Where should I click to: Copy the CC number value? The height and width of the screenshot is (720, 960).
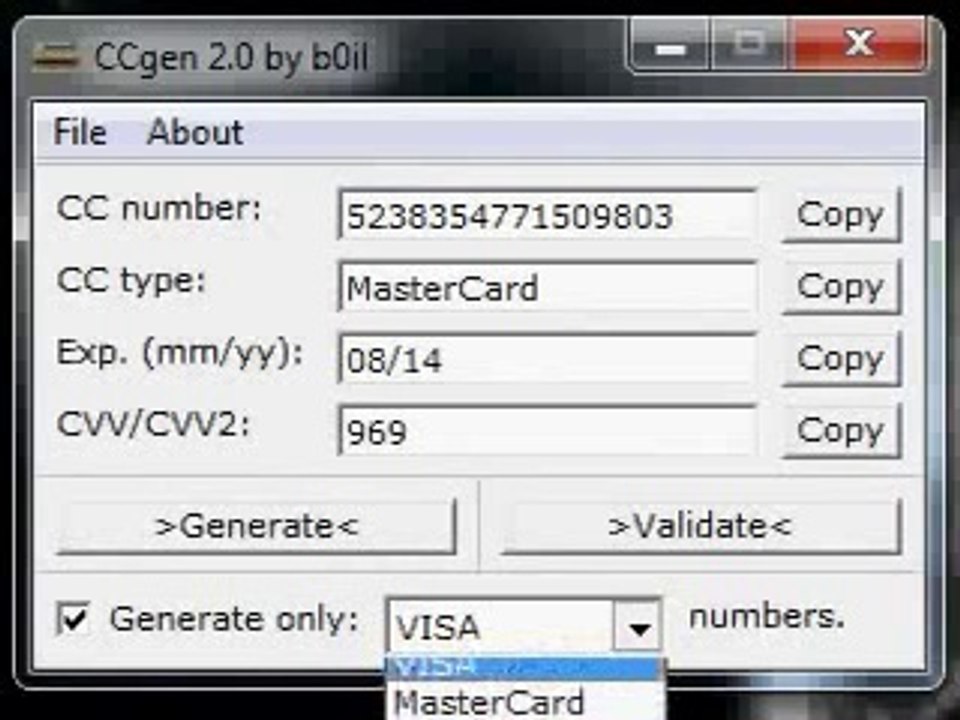click(841, 215)
